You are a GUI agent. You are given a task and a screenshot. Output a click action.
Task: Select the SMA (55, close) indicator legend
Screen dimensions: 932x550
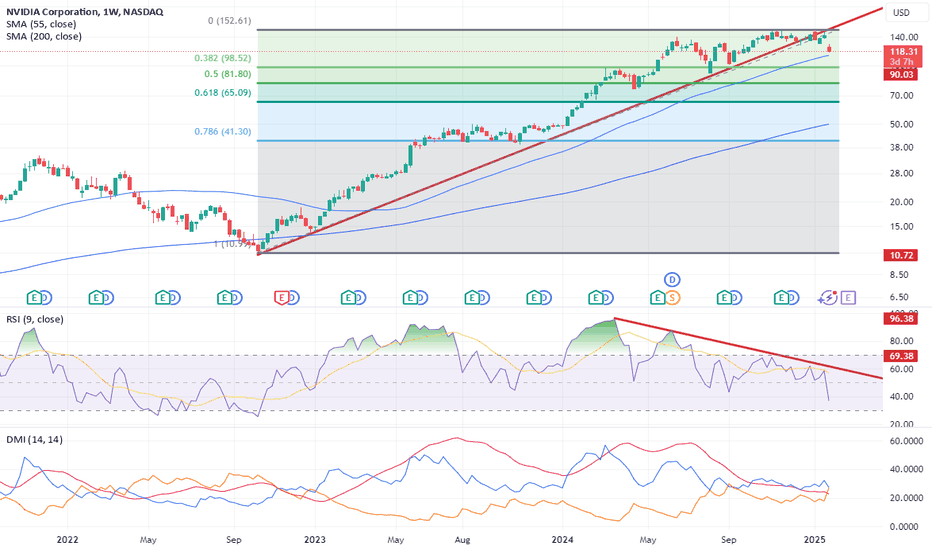coord(41,24)
